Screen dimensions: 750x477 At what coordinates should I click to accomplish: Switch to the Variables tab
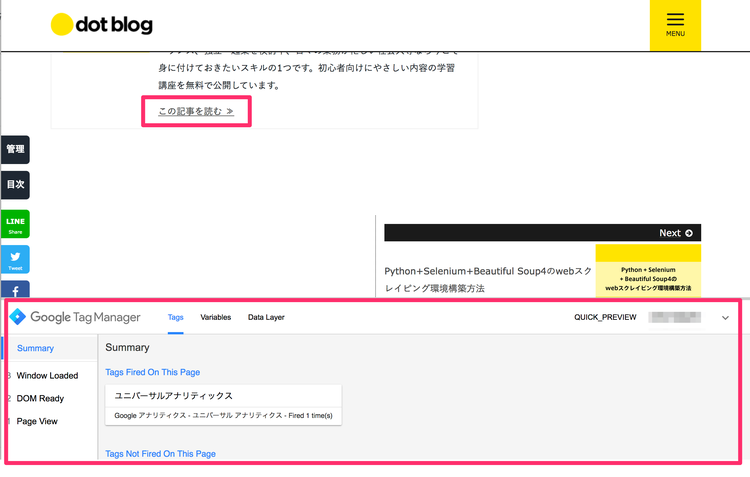point(216,317)
